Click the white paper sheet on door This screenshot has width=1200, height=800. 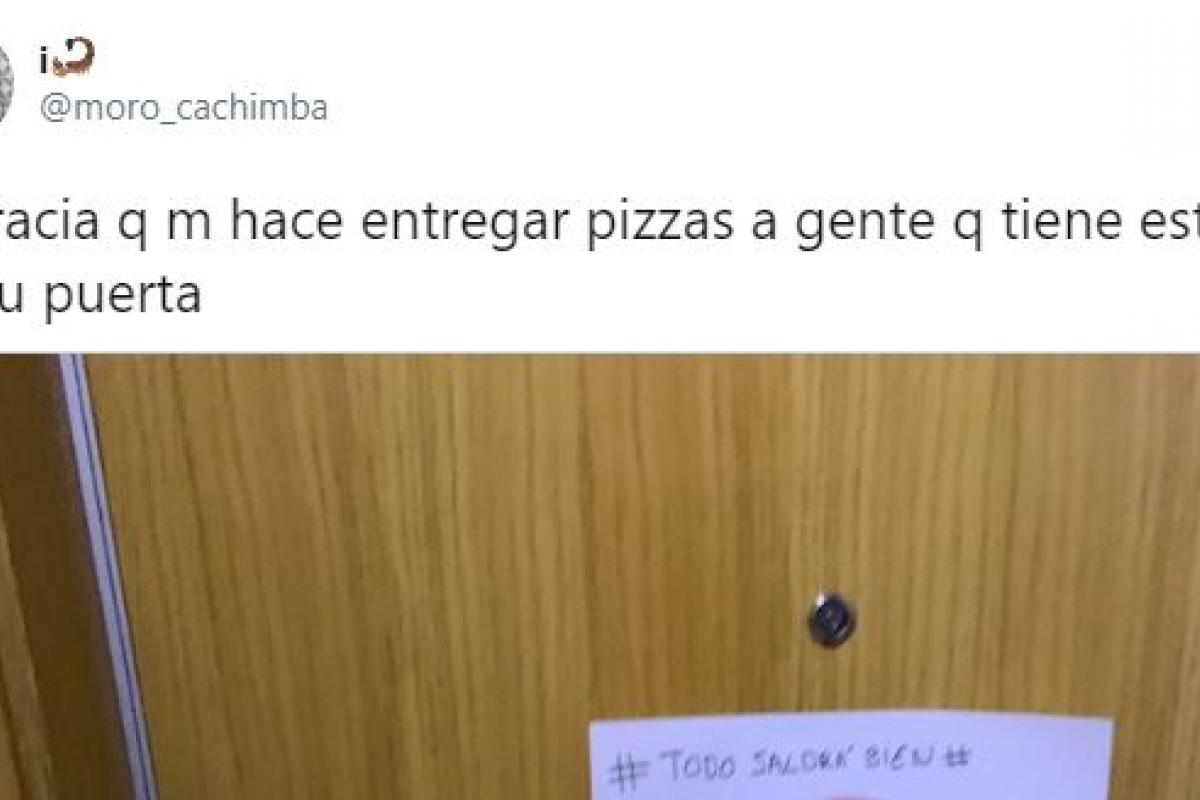(x=850, y=759)
